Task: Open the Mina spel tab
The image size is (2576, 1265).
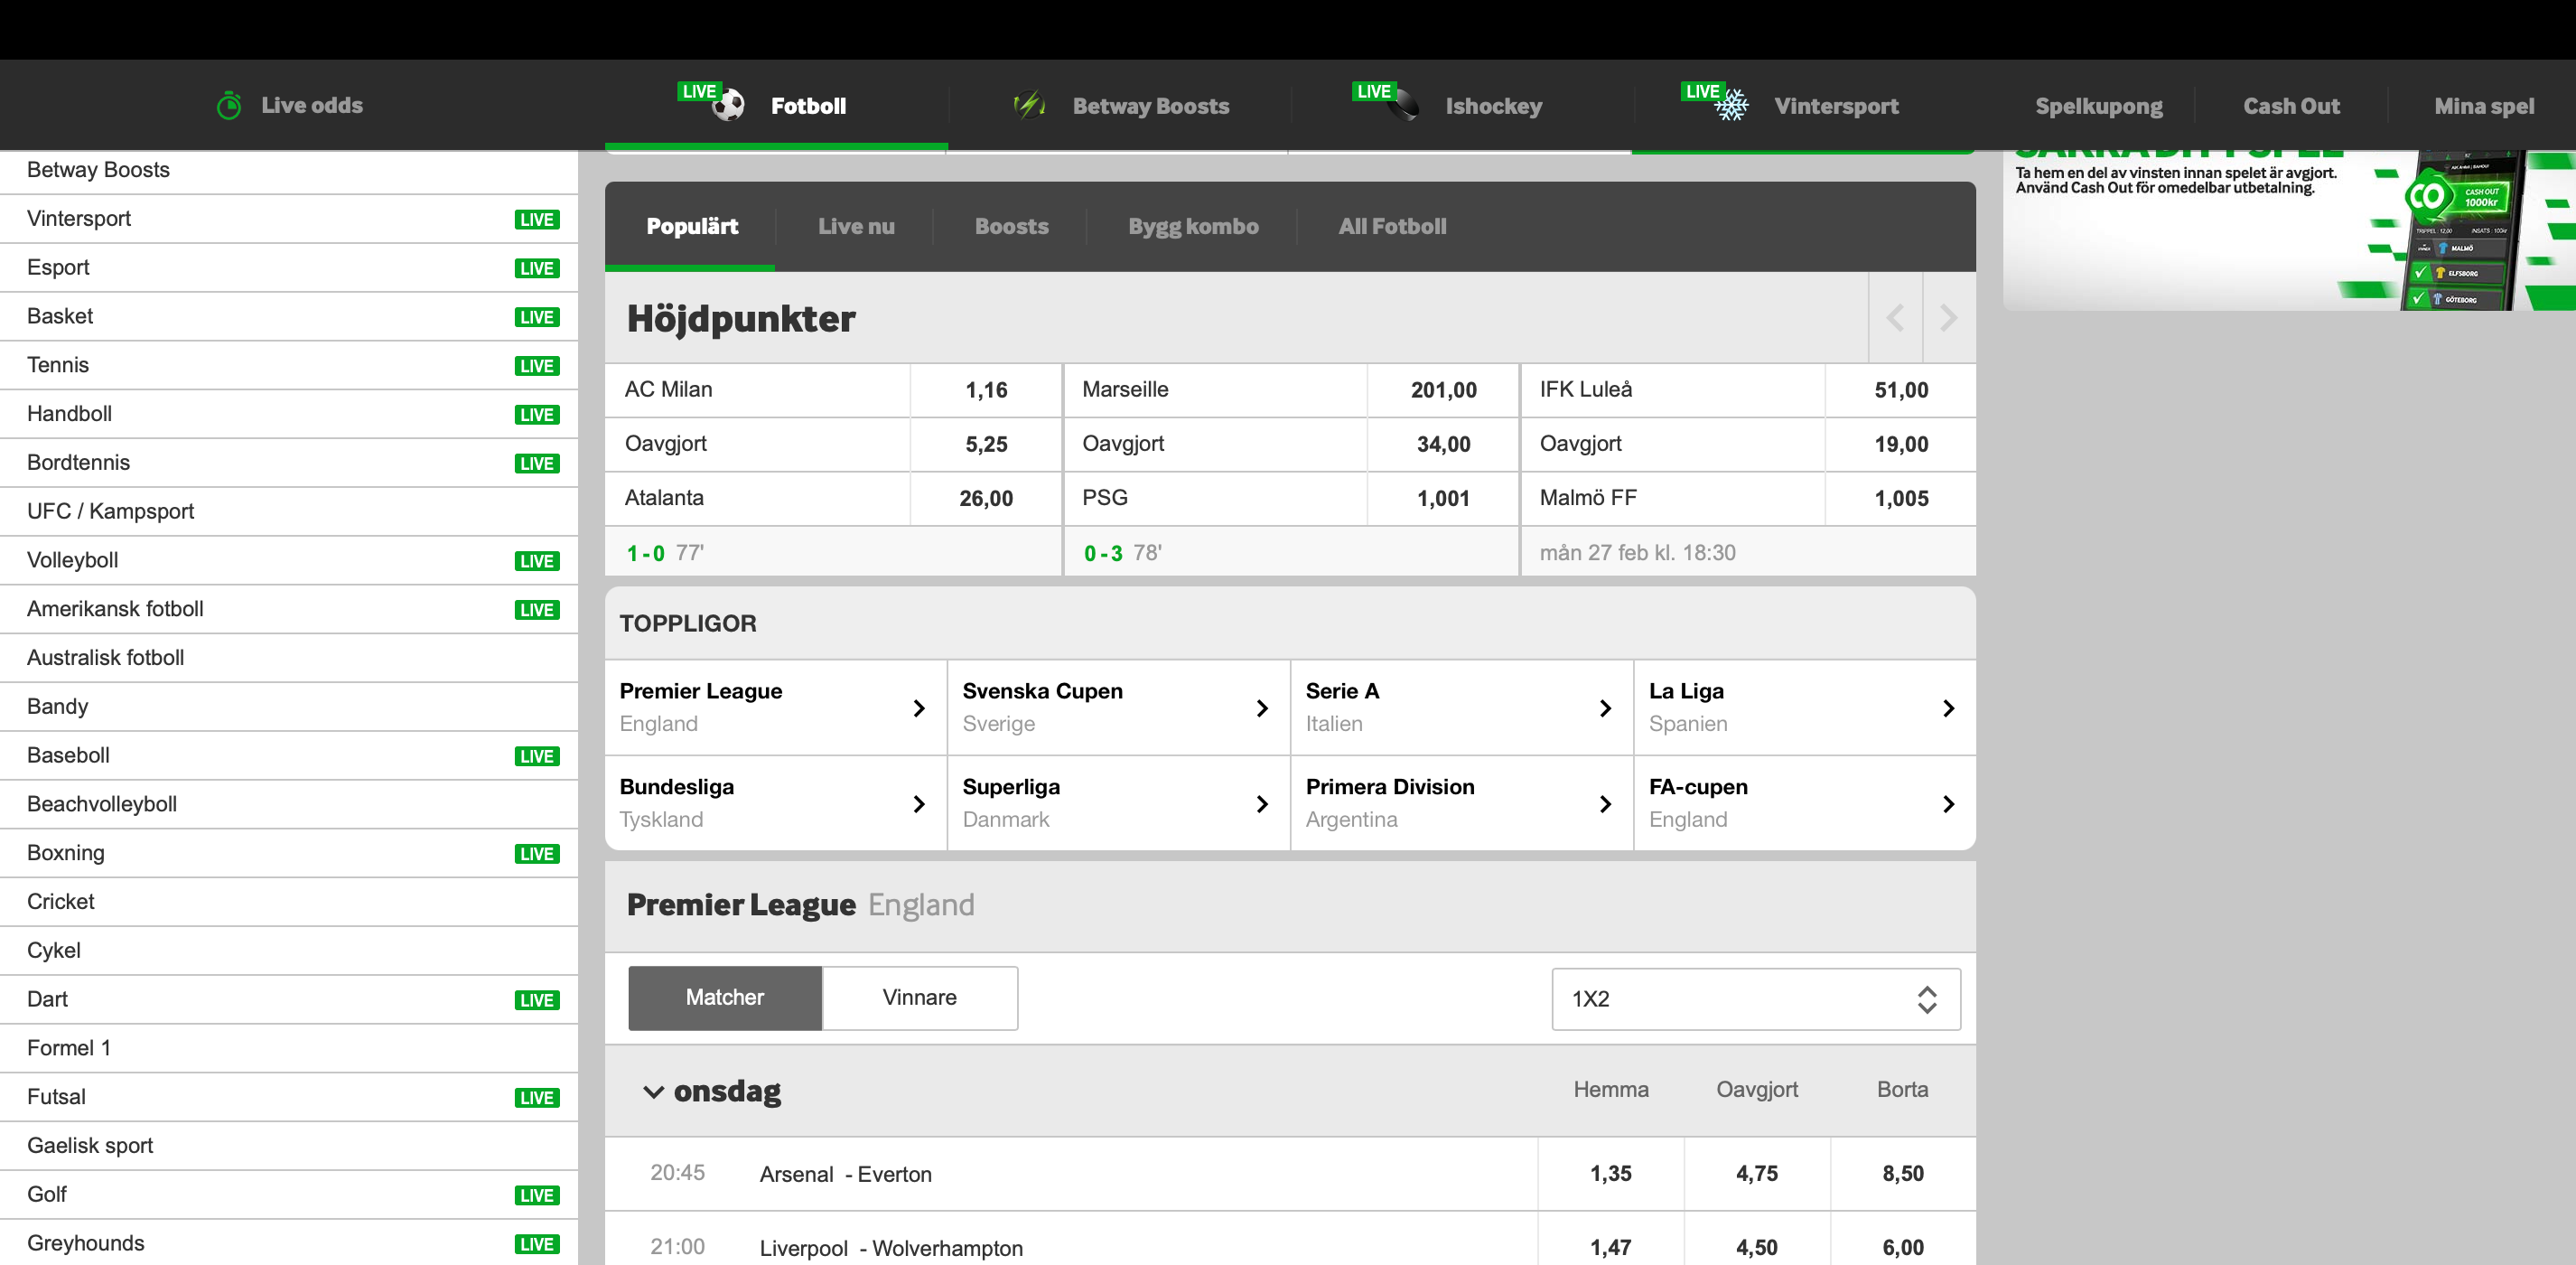Action: point(2484,106)
